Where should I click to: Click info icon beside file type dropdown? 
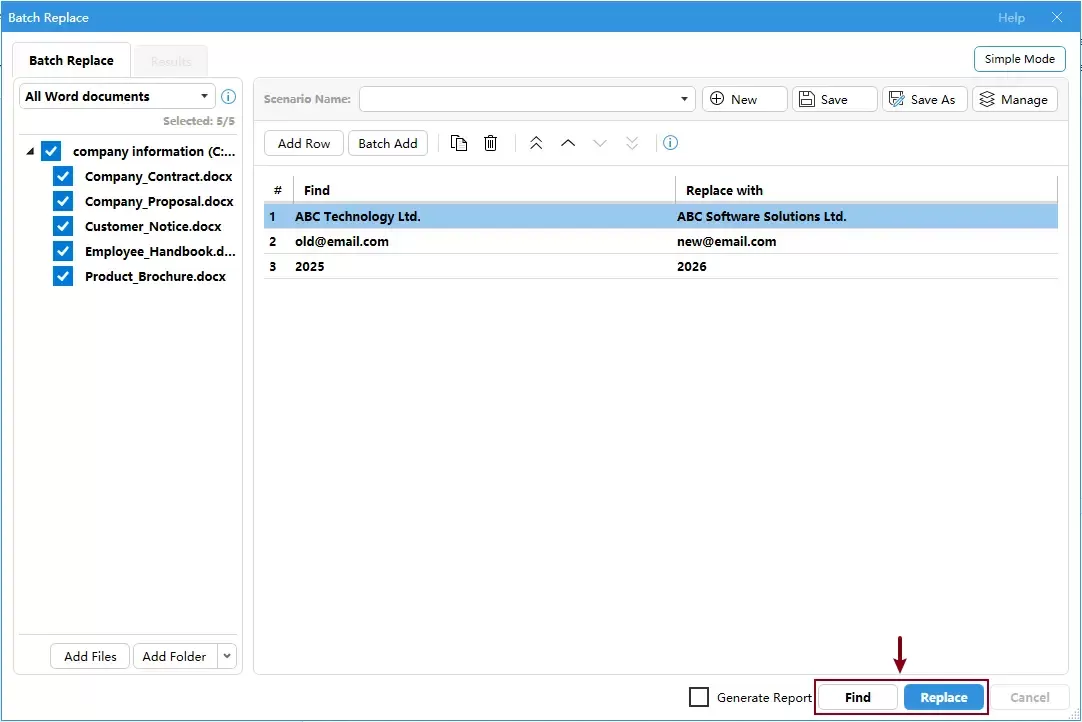[x=228, y=97]
